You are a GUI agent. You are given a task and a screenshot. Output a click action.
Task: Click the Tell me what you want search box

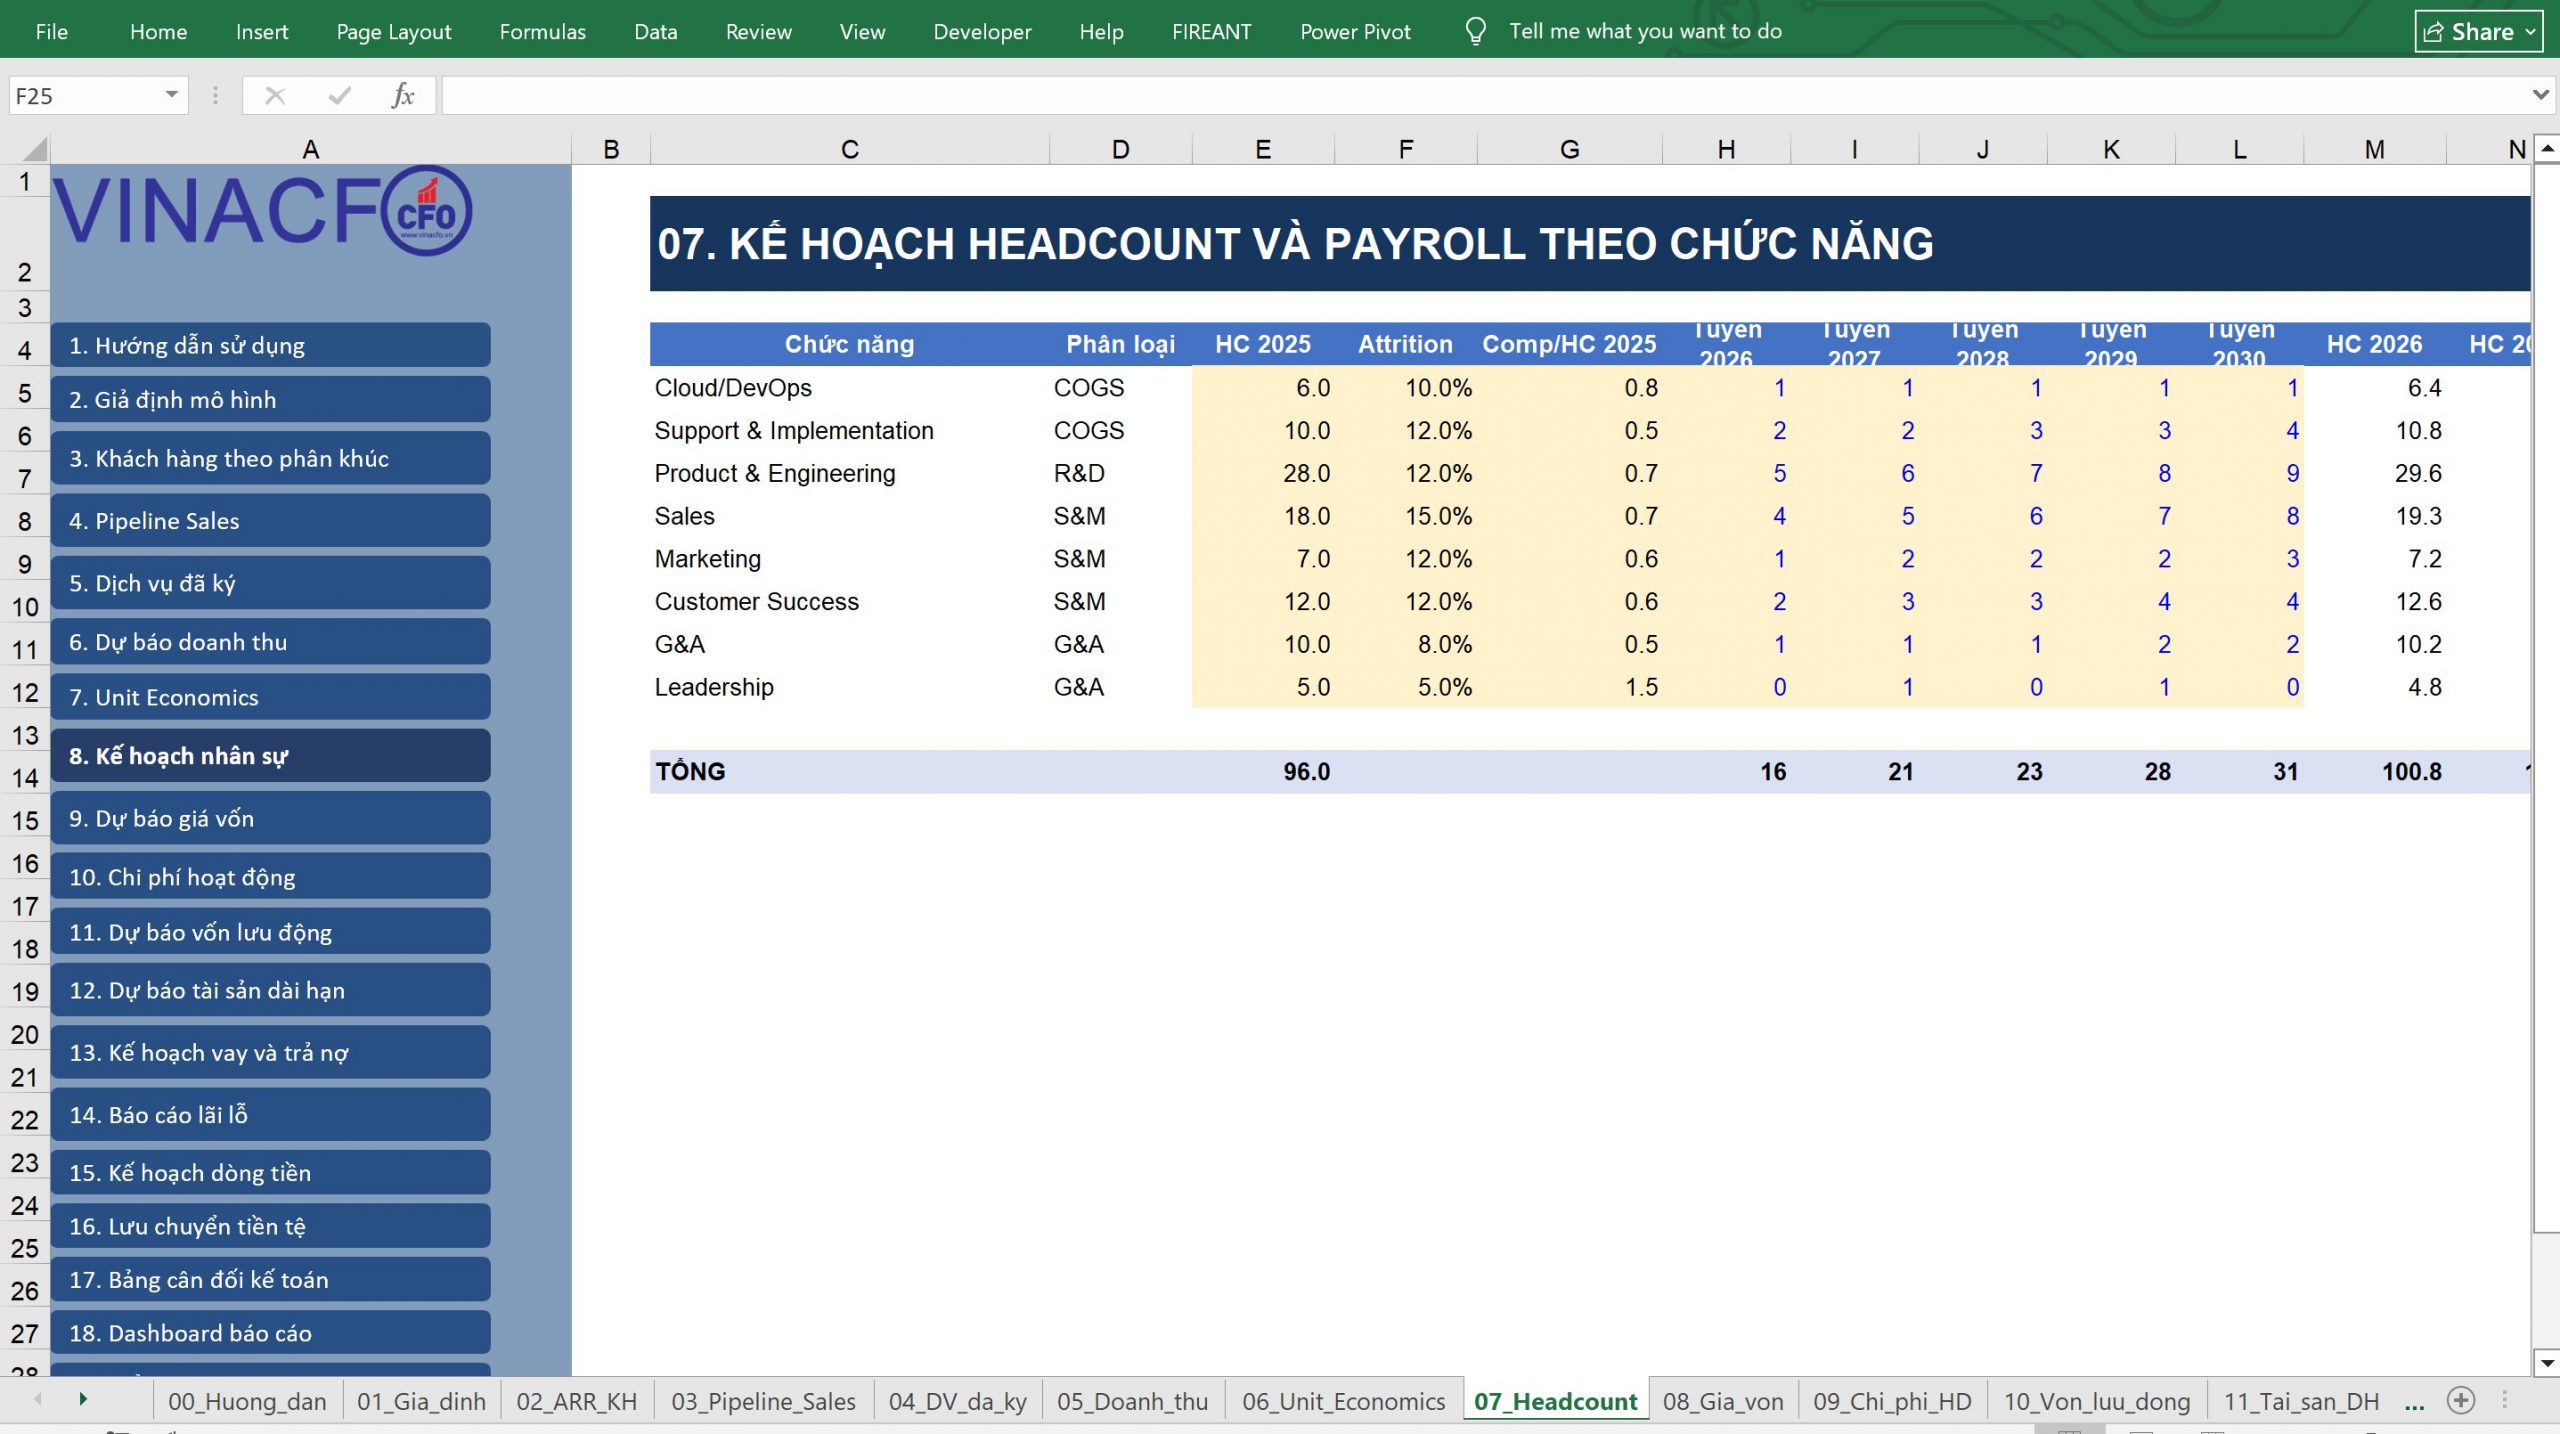click(1645, 31)
